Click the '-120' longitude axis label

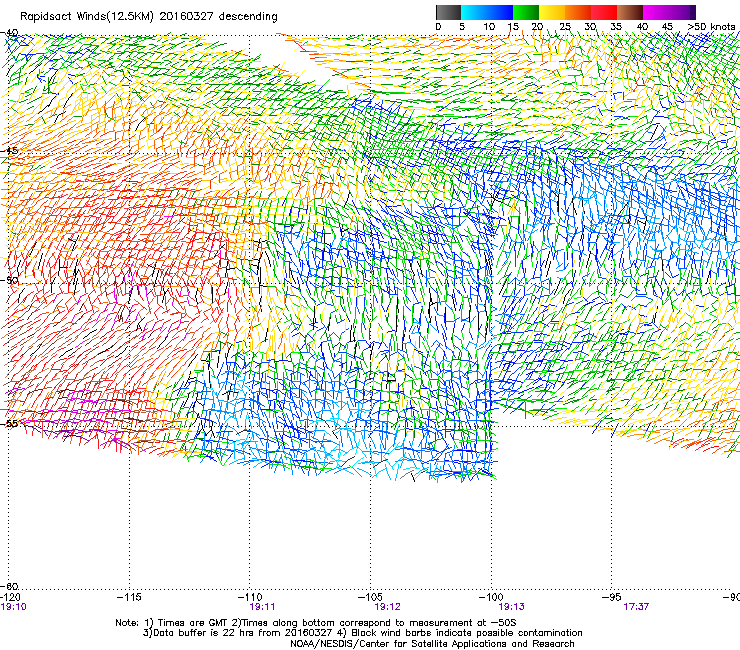pyautogui.click(x=9, y=597)
